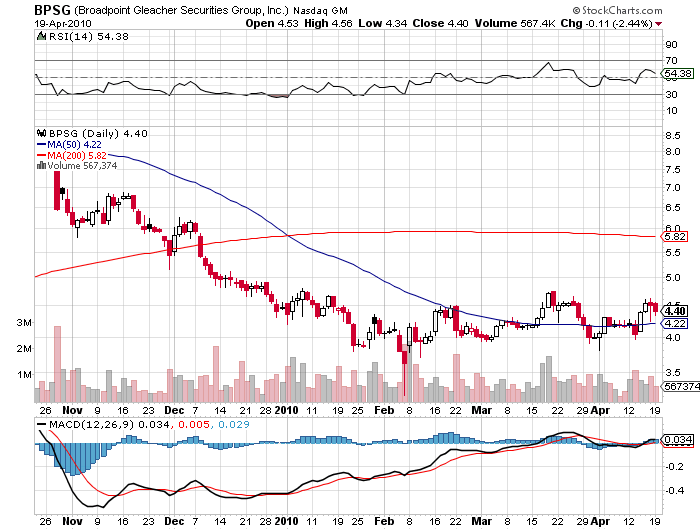
Task: Click the Close 4.40 value in header
Action: 440,23
